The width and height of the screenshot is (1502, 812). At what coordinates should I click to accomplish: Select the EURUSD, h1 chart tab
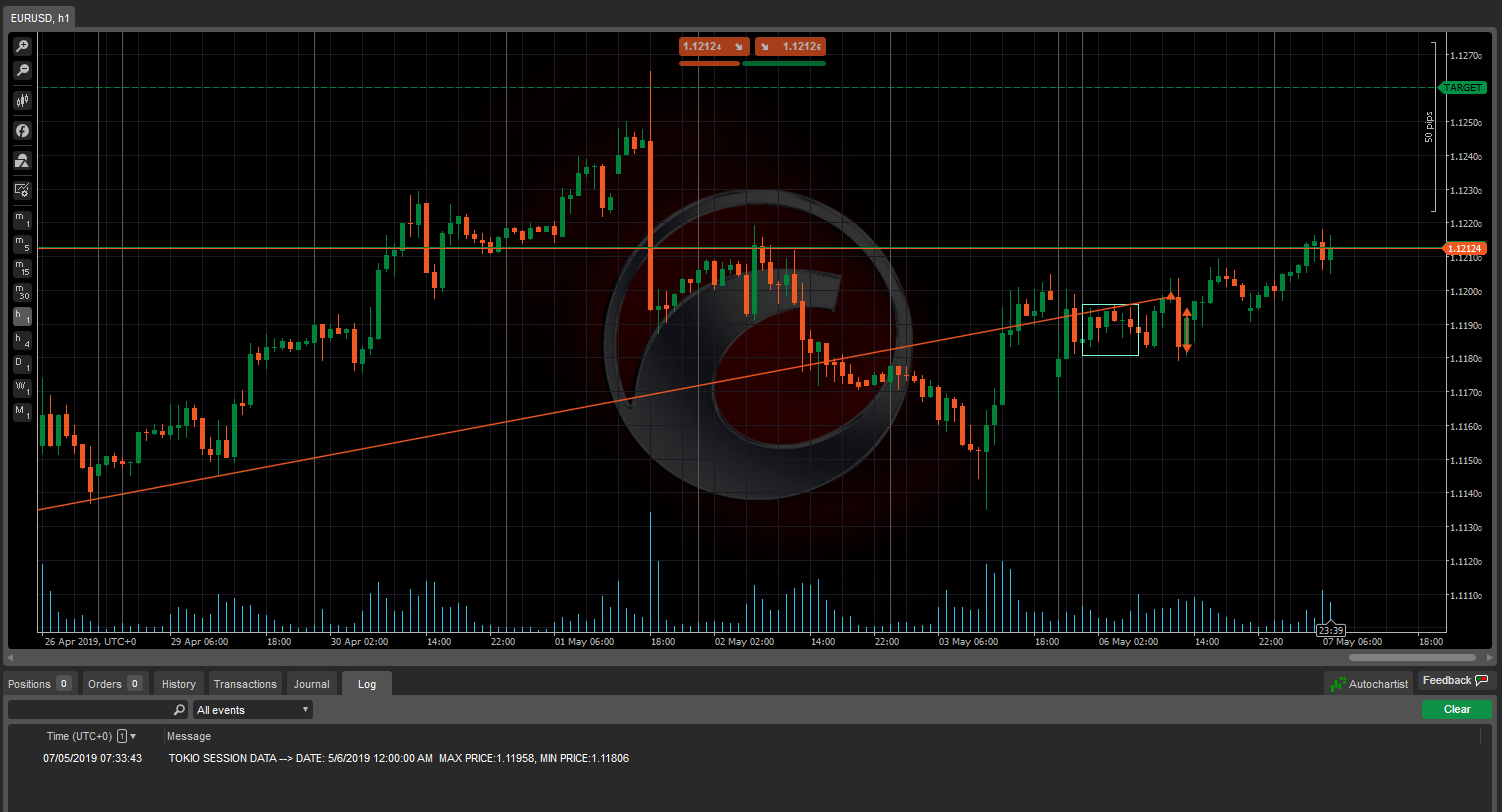(40, 18)
